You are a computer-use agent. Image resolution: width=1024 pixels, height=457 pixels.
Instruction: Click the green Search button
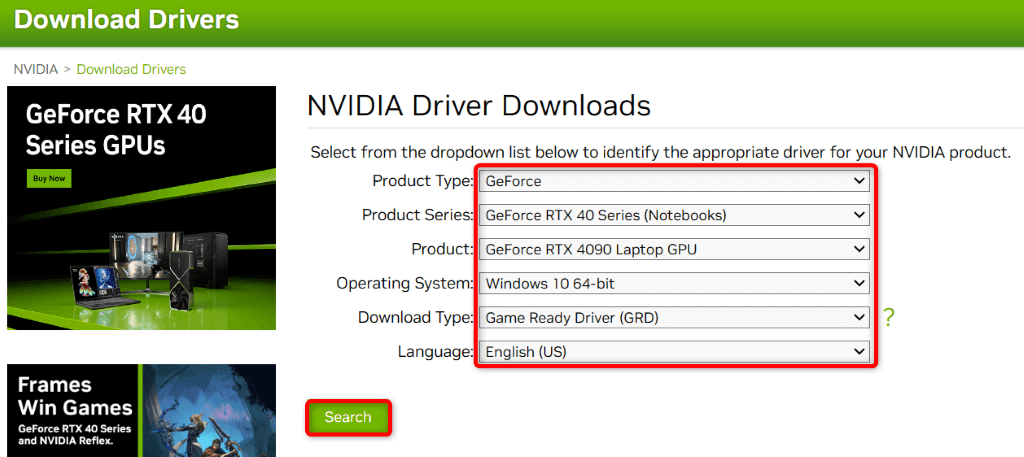[348, 417]
